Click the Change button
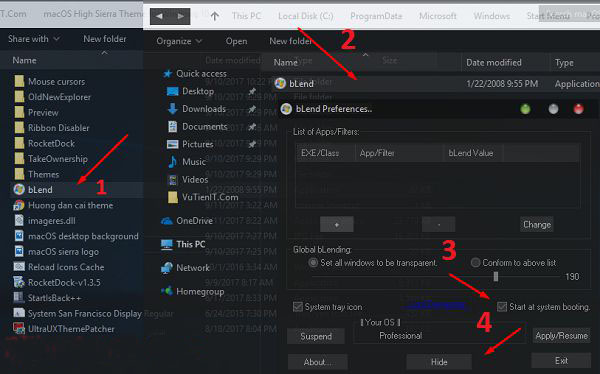Image resolution: width=600 pixels, height=374 pixels. (537, 224)
